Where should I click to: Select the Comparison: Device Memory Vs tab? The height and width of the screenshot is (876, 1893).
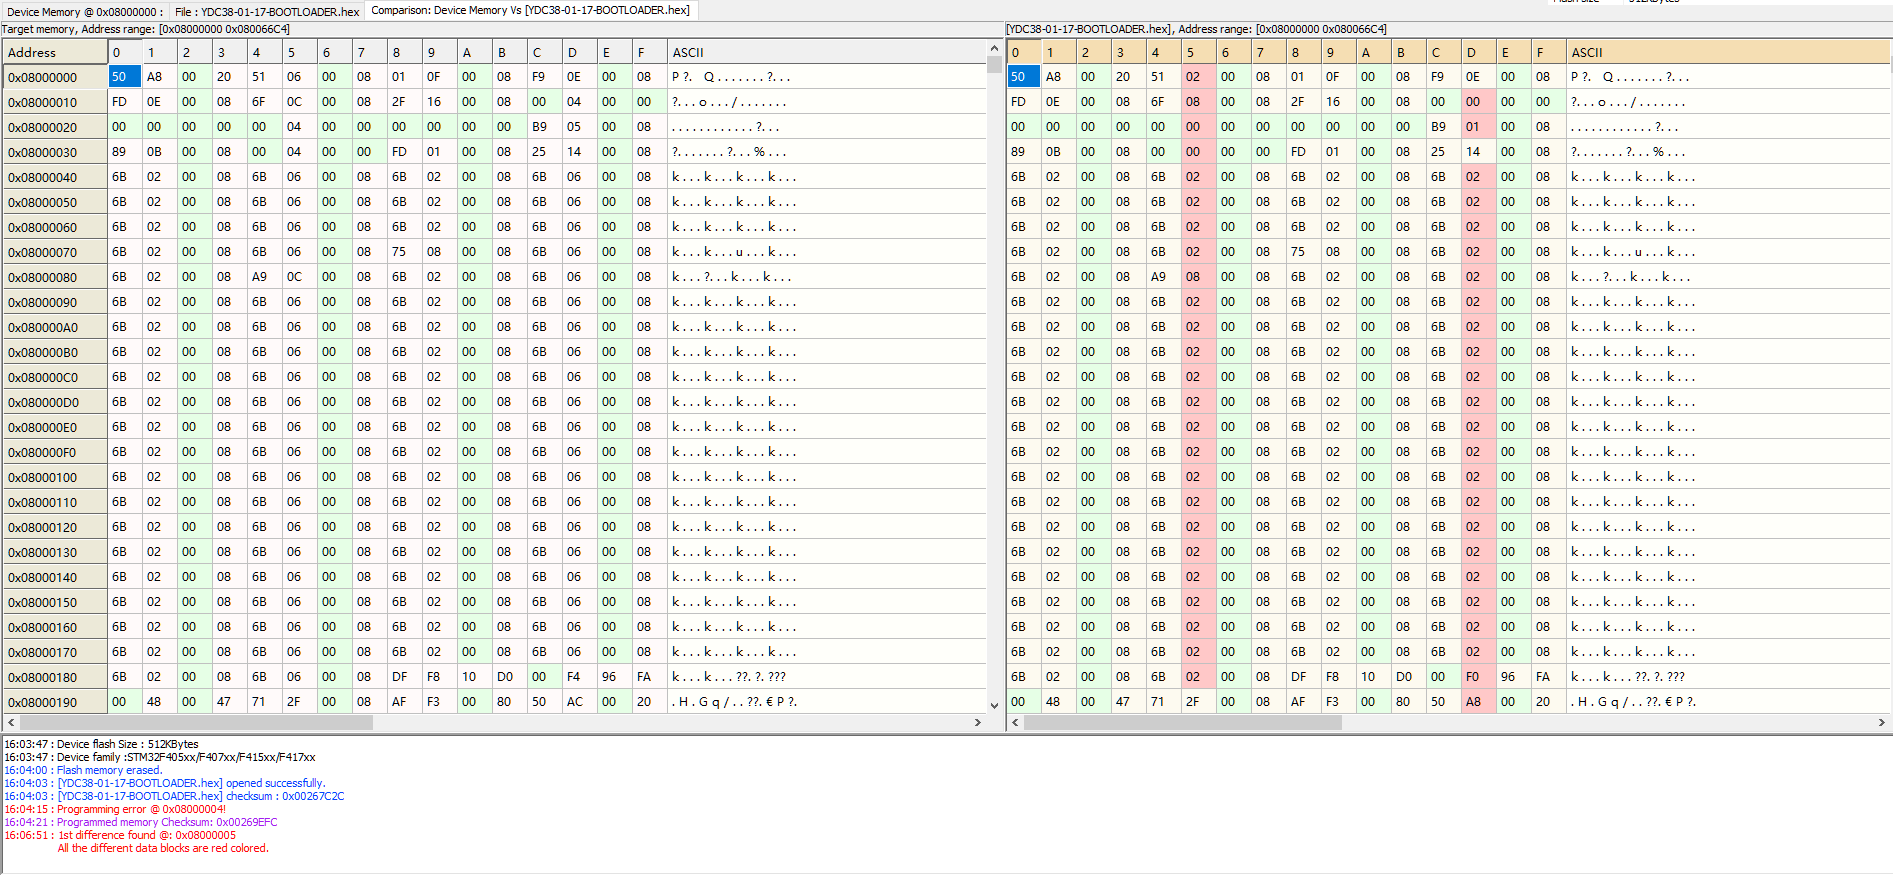(x=529, y=11)
